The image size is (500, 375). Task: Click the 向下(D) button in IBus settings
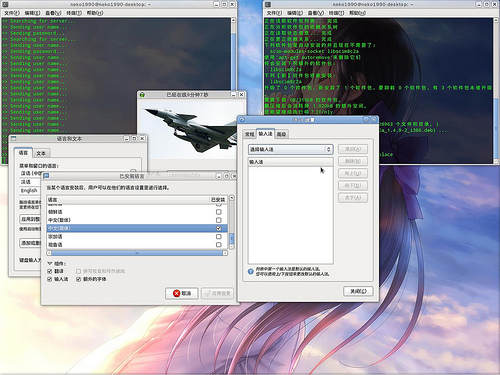tap(353, 186)
